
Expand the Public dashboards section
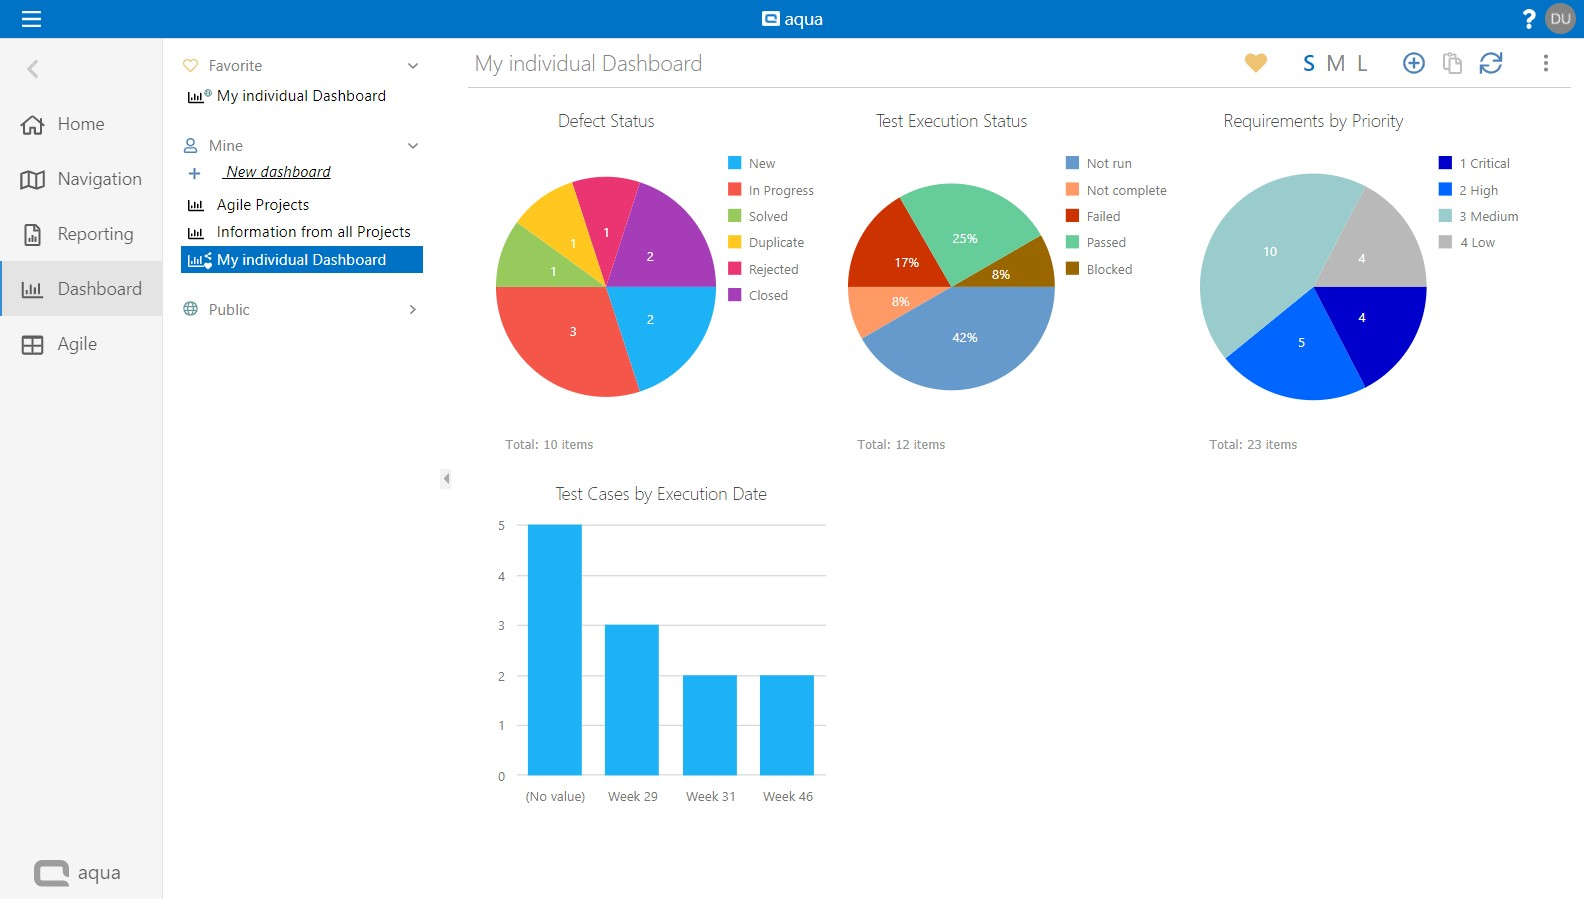(x=412, y=310)
